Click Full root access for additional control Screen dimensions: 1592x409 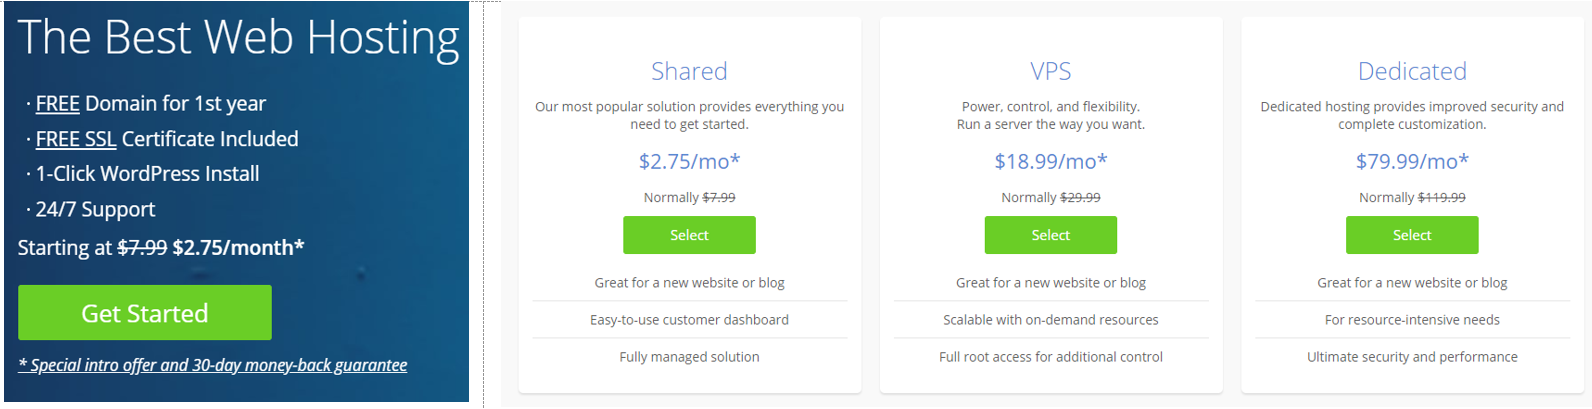[x=1050, y=357]
